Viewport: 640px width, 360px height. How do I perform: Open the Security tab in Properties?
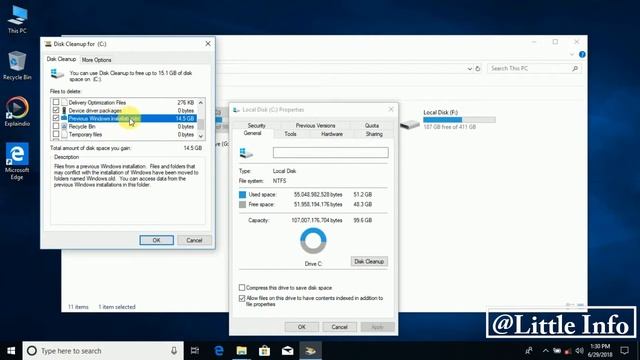pyautogui.click(x=256, y=125)
